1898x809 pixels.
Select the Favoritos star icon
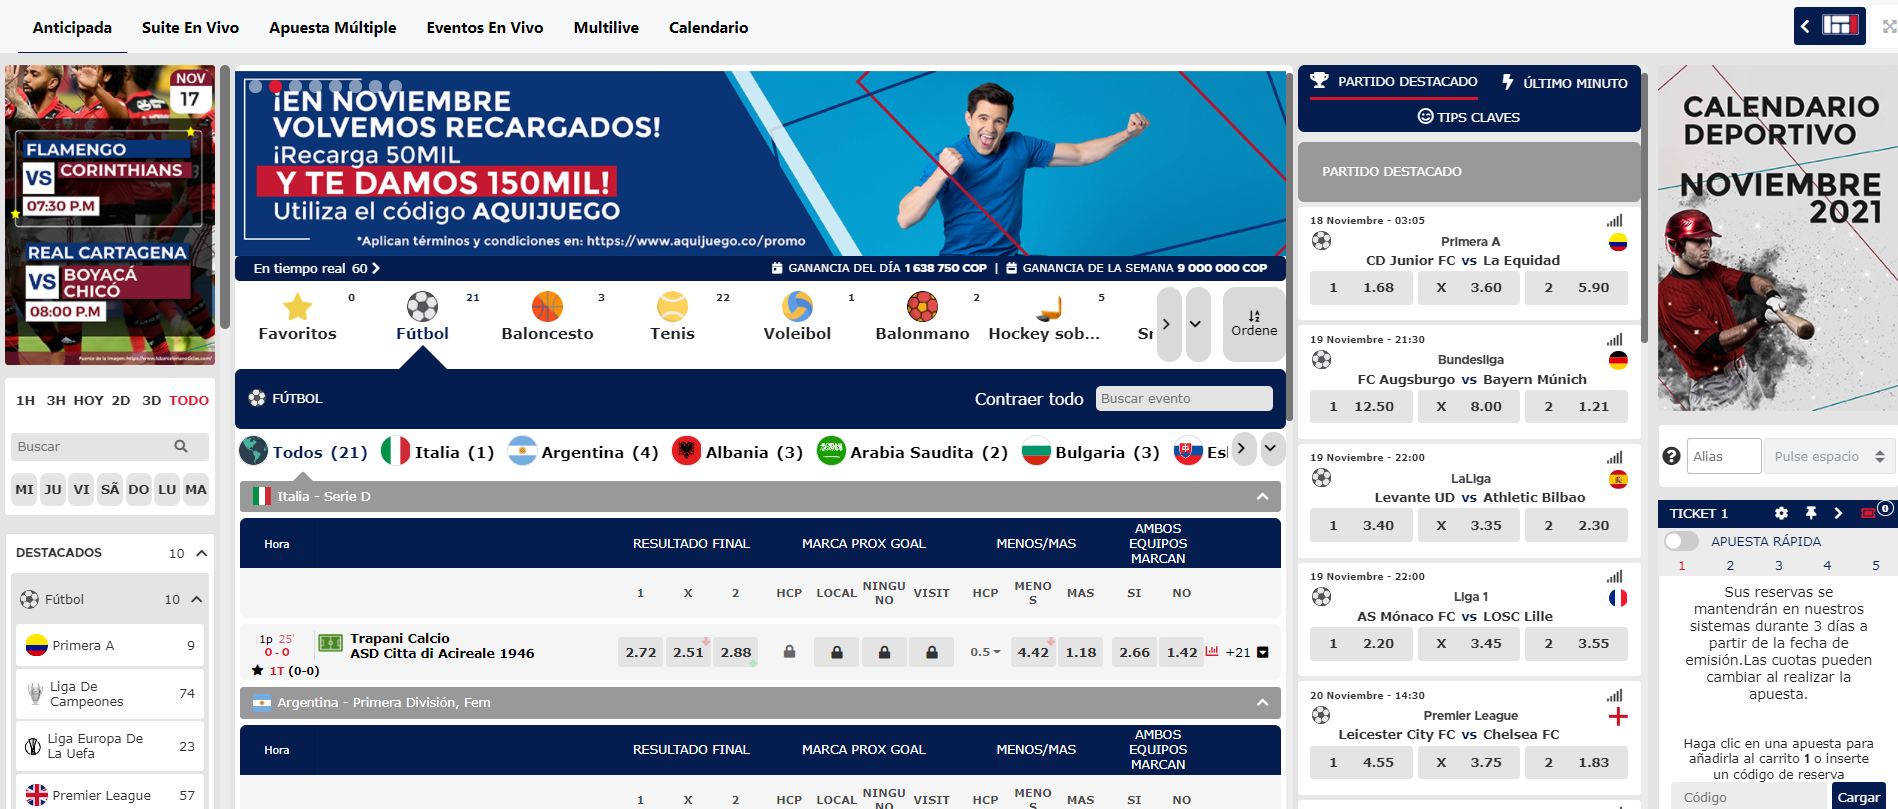click(x=297, y=306)
